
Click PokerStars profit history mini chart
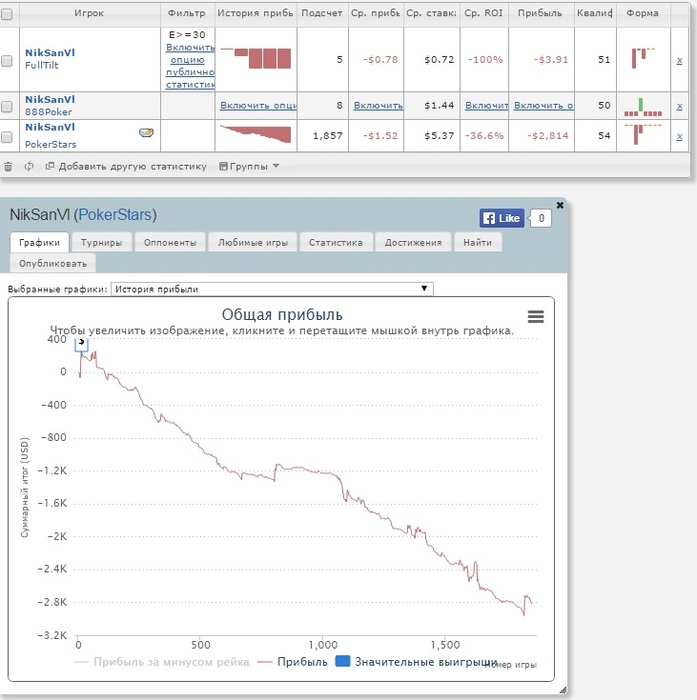click(255, 134)
